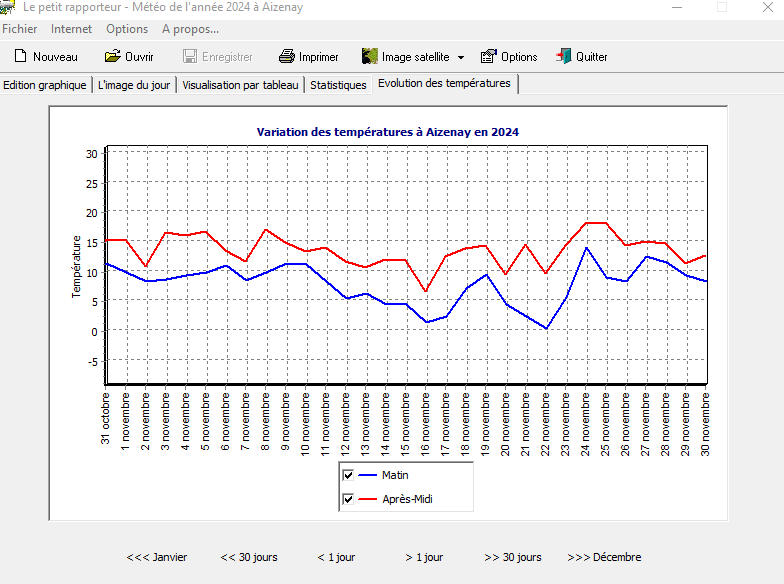This screenshot has width=784, height=584.
Task: Click the app icon in the title bar
Action: (8, 7)
